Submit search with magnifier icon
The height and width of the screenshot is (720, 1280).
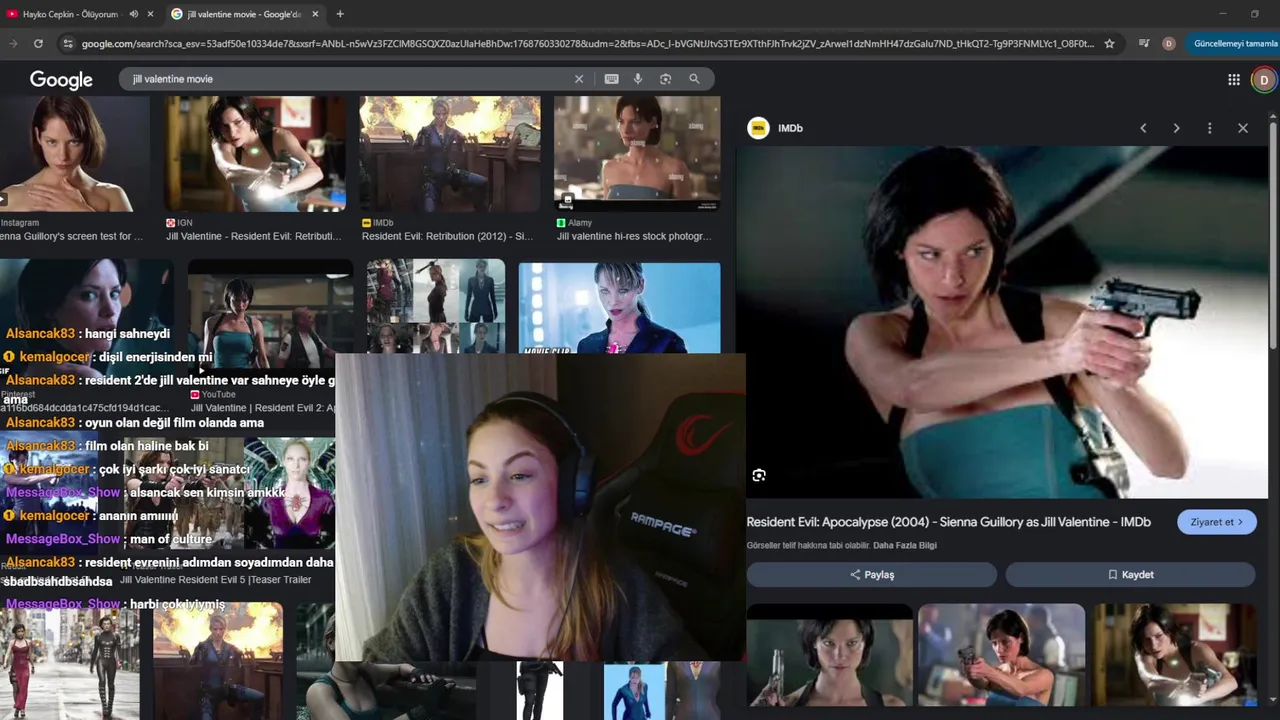click(x=694, y=79)
